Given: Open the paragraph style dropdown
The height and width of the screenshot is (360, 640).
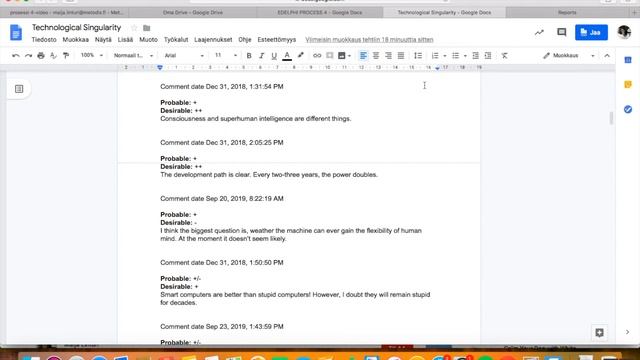Looking at the screenshot, I should (133, 56).
